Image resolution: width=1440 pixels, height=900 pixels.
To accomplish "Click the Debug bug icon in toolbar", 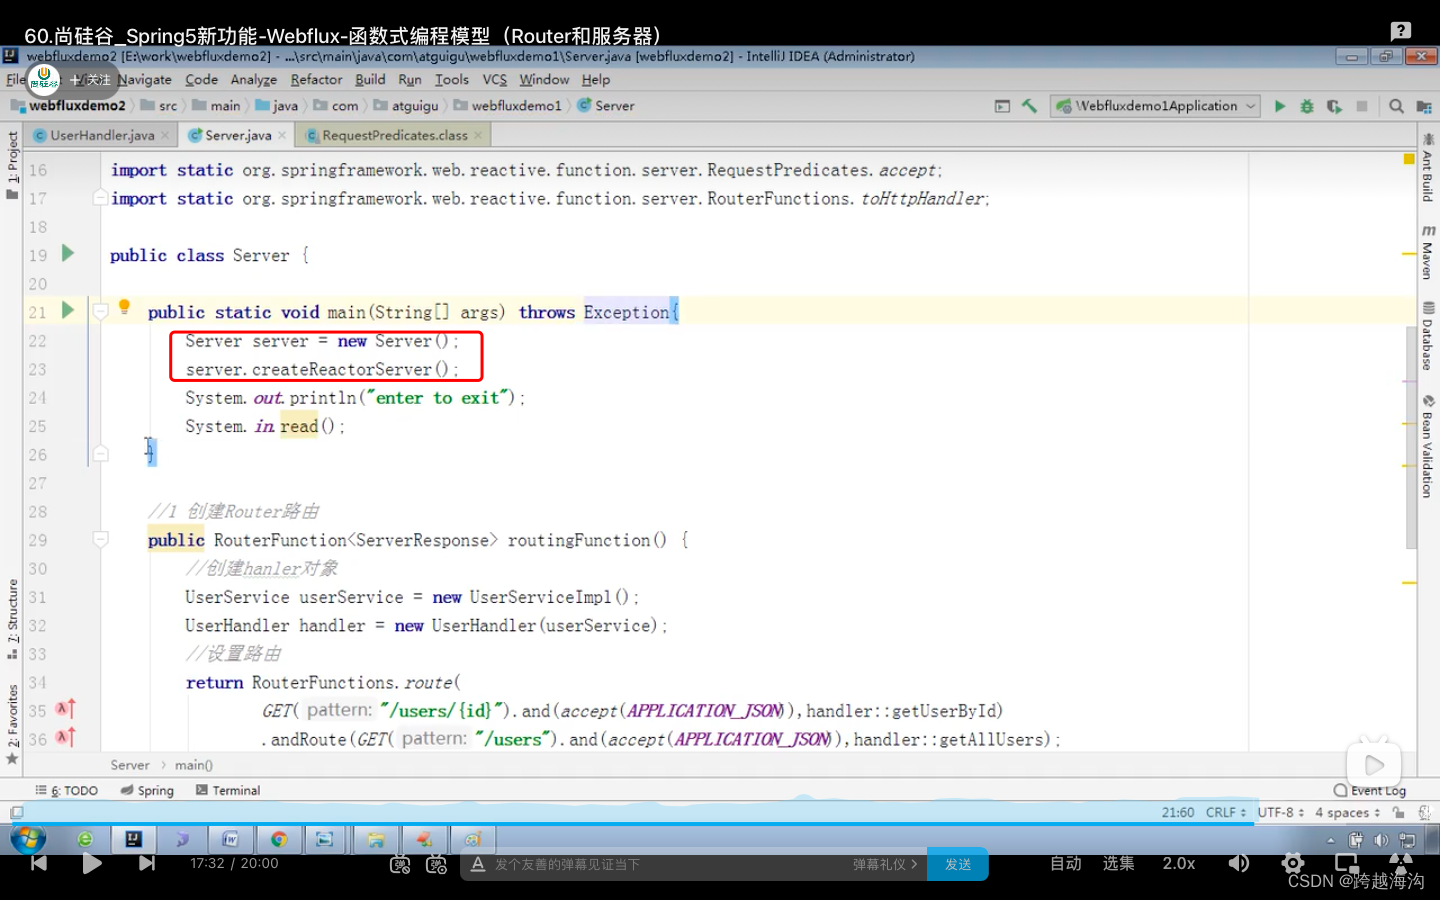I will click(1306, 106).
